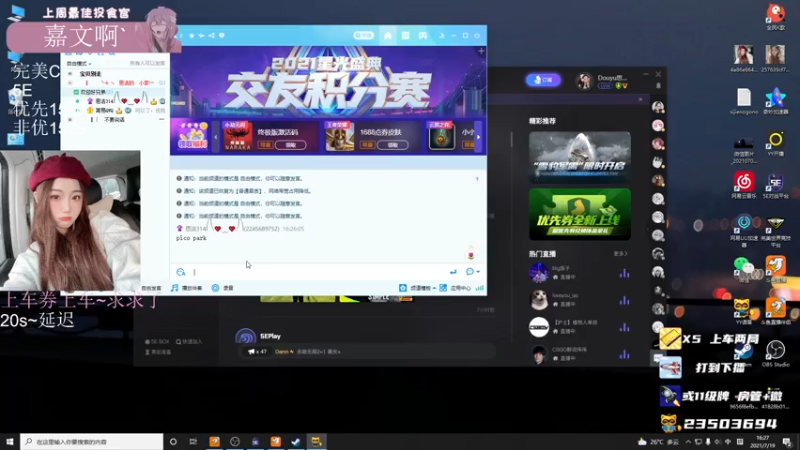Click the share icon in YY header
The width and height of the screenshot is (800, 450).
212,36
